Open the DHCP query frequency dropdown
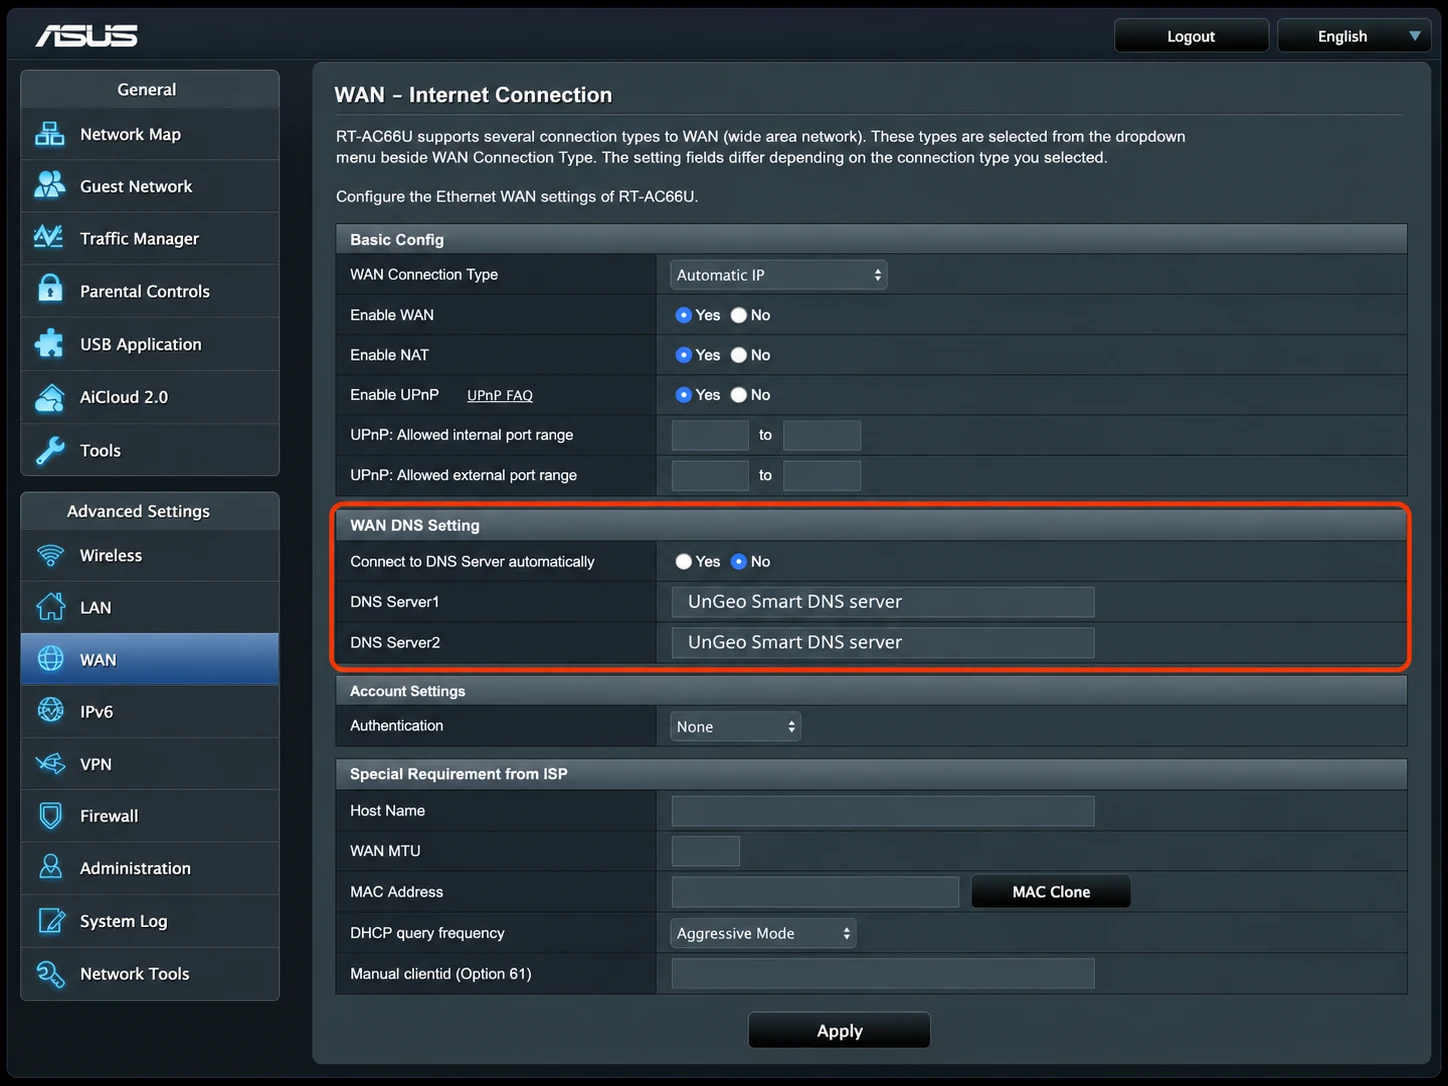The width and height of the screenshot is (1448, 1086). click(763, 933)
